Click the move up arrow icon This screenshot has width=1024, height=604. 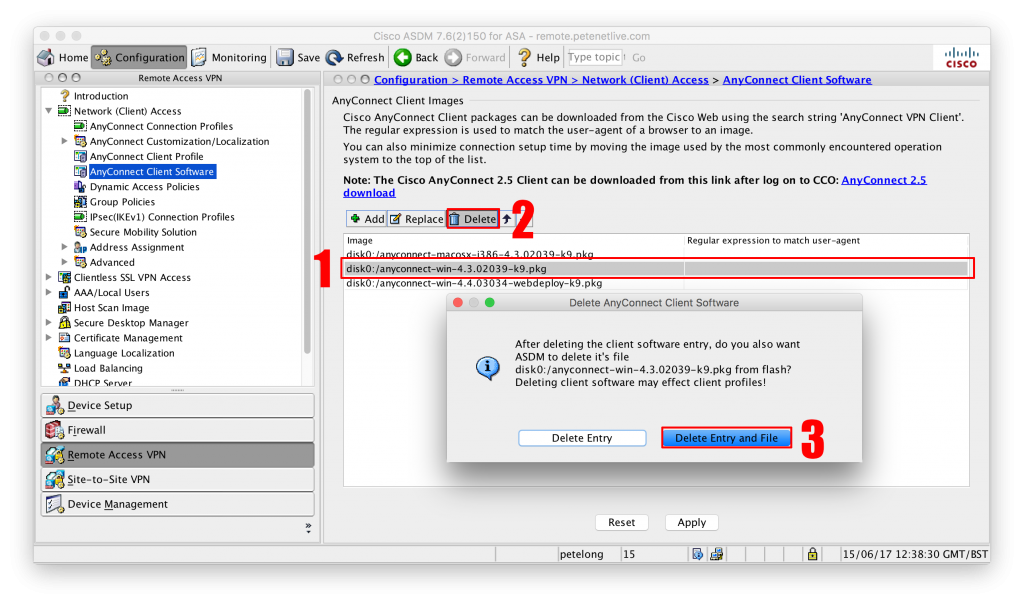click(507, 219)
